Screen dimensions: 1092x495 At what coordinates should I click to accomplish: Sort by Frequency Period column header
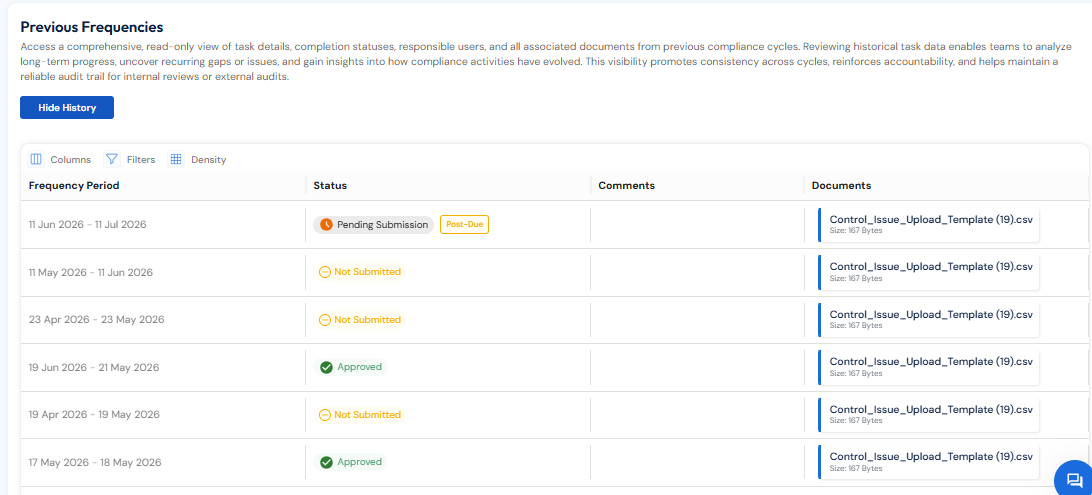tap(74, 186)
